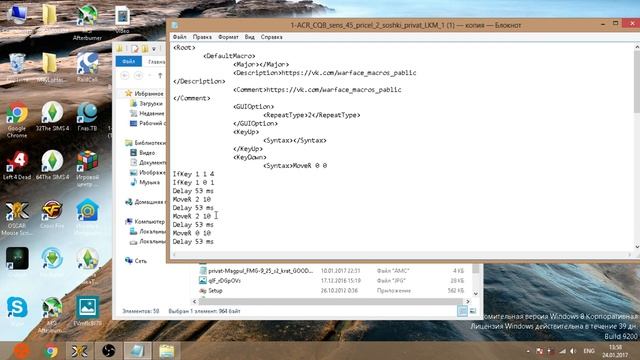
Task: Open Explorer quick access toolbar dropdown
Action: pyautogui.click(x=154, y=49)
